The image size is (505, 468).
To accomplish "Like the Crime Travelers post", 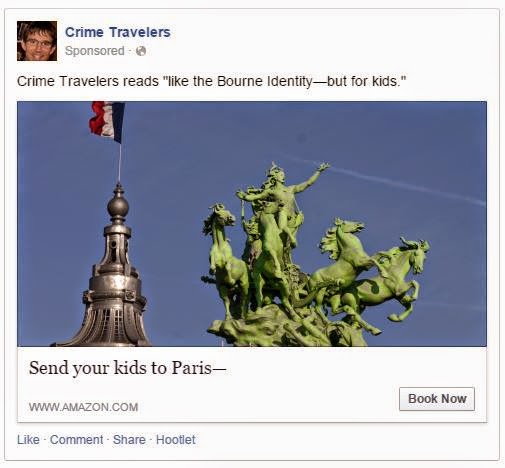I will tap(28, 440).
